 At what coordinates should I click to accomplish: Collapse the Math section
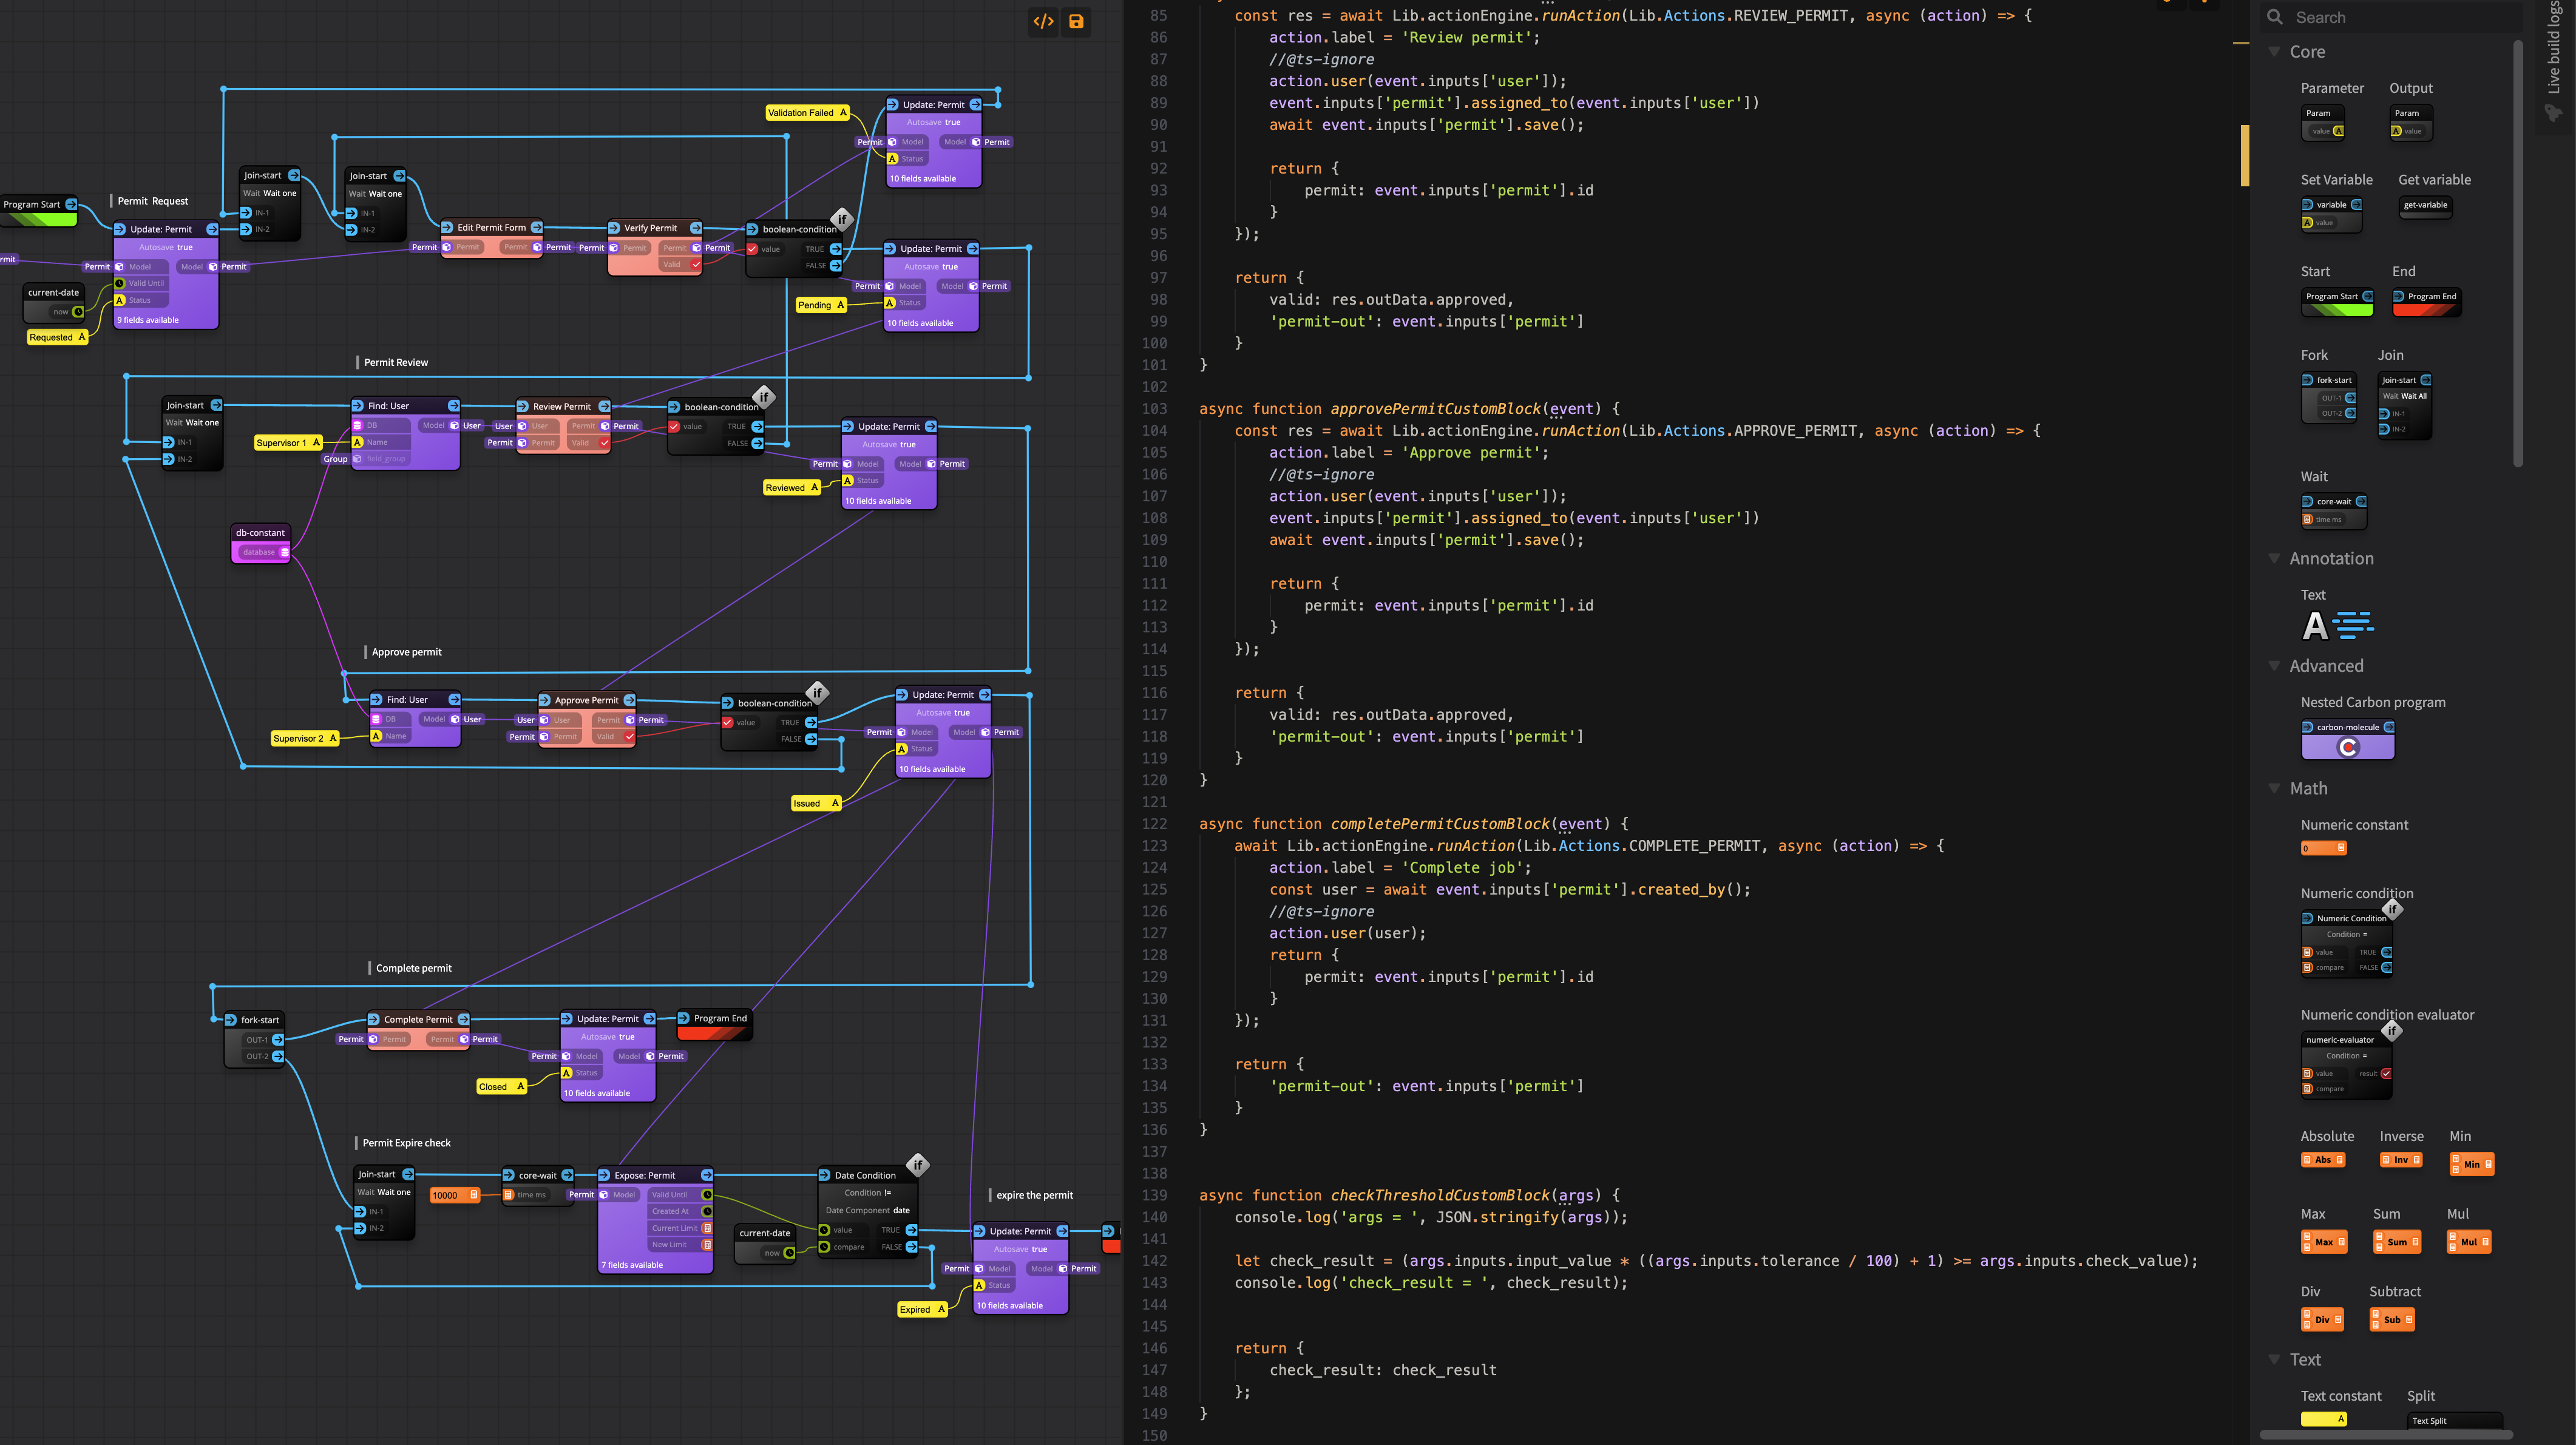pos(2274,788)
